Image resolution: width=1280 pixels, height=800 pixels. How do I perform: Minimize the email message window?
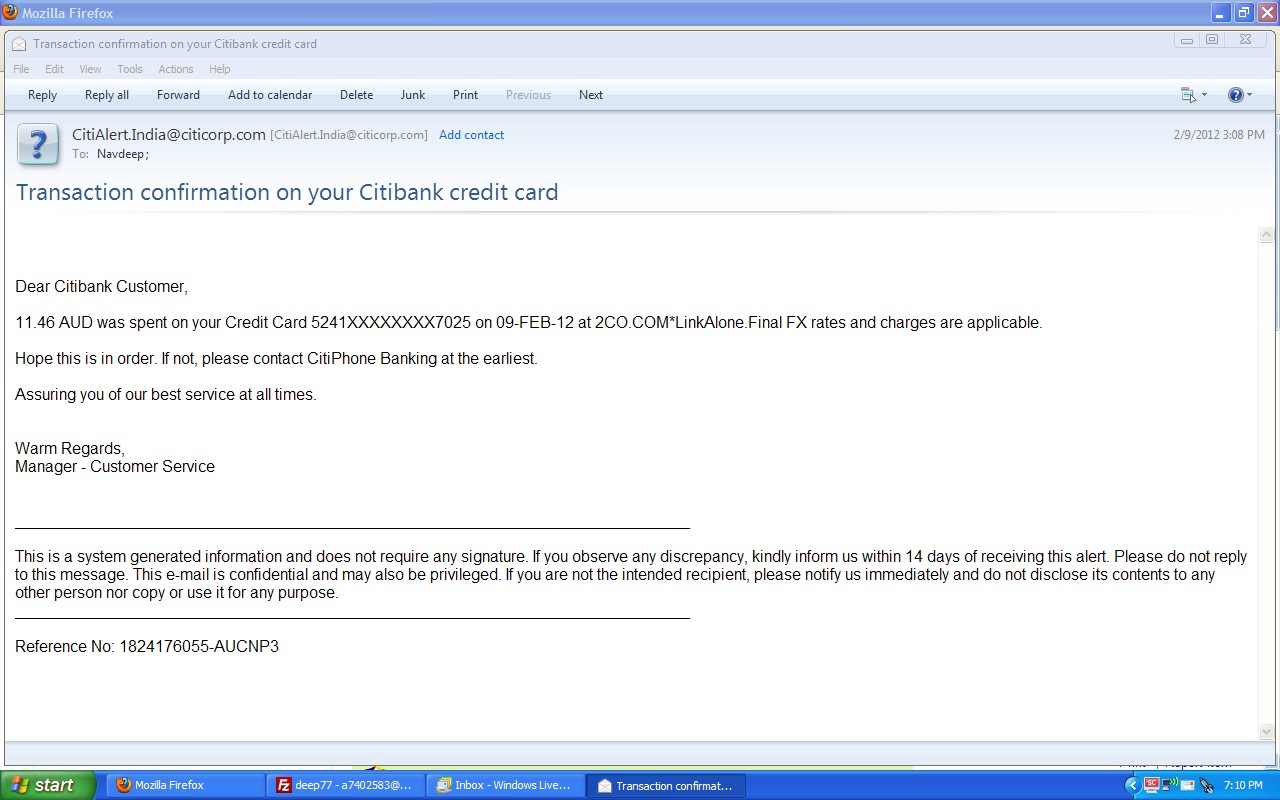click(x=1187, y=40)
